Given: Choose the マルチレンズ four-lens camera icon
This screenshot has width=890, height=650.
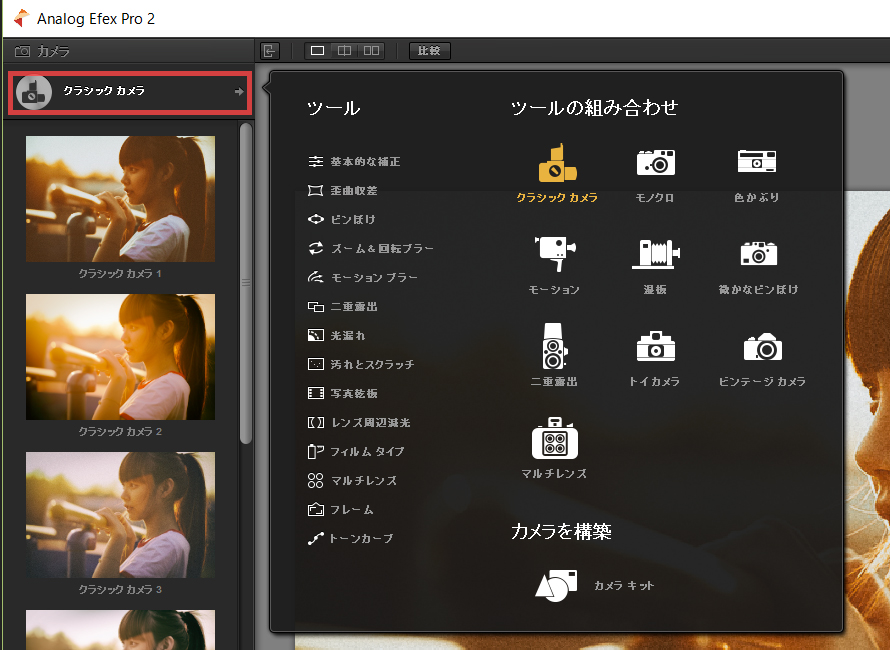Looking at the screenshot, I should pos(555,438).
